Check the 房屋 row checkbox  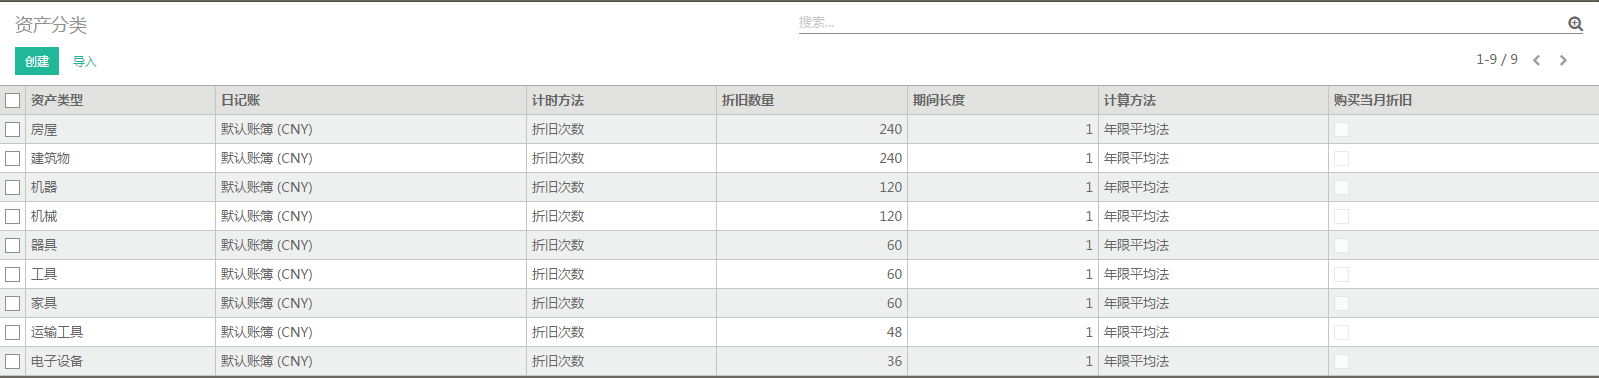click(13, 129)
